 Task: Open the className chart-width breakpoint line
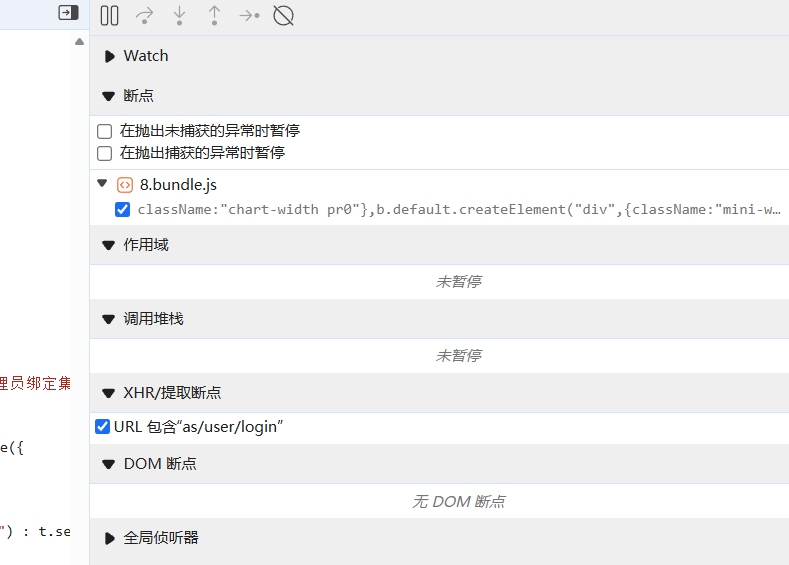point(459,209)
